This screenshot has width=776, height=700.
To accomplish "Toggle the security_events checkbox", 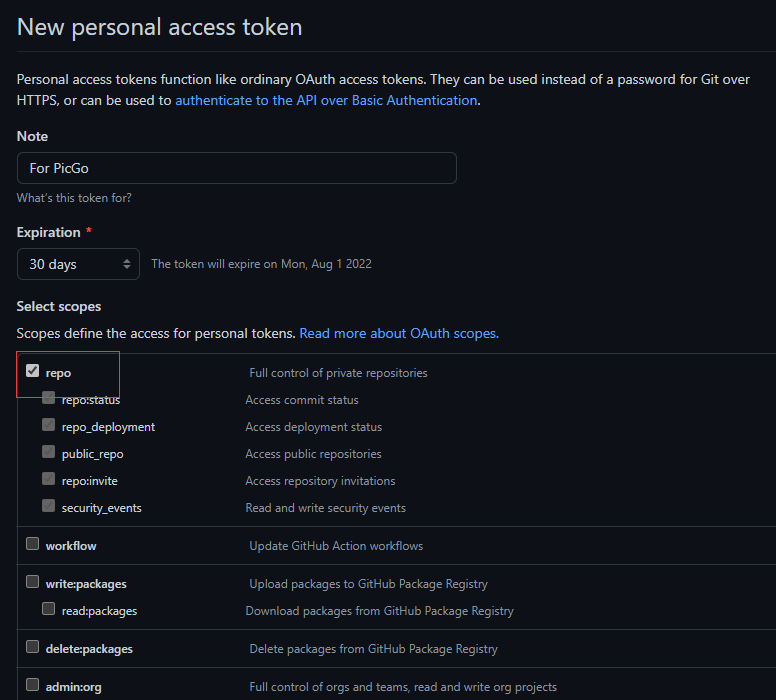I will coord(48,506).
